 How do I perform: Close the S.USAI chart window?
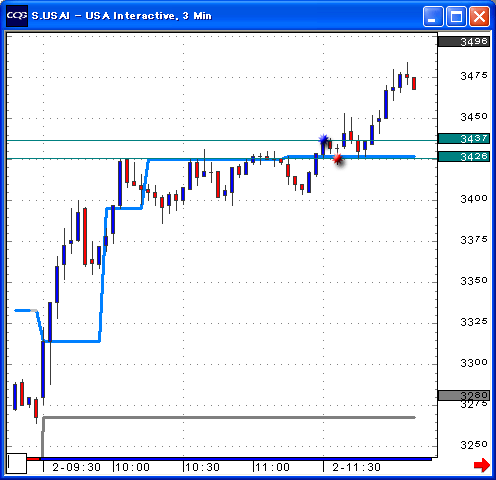coord(479,16)
